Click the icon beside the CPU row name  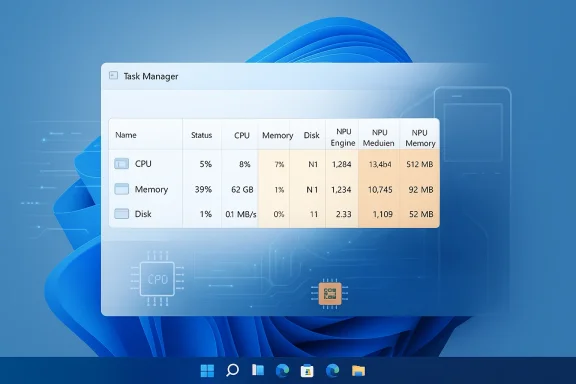pyautogui.click(x=122, y=164)
